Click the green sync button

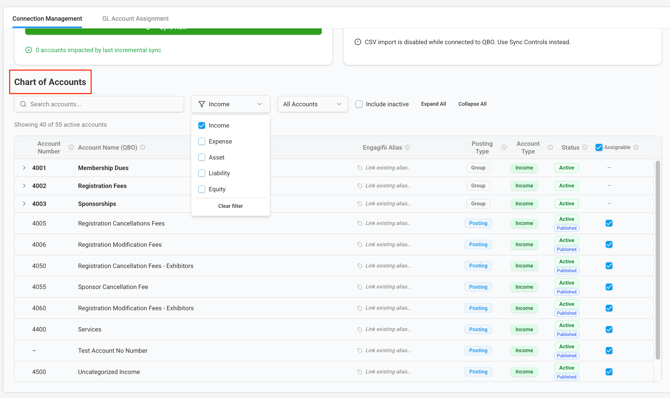(x=173, y=31)
